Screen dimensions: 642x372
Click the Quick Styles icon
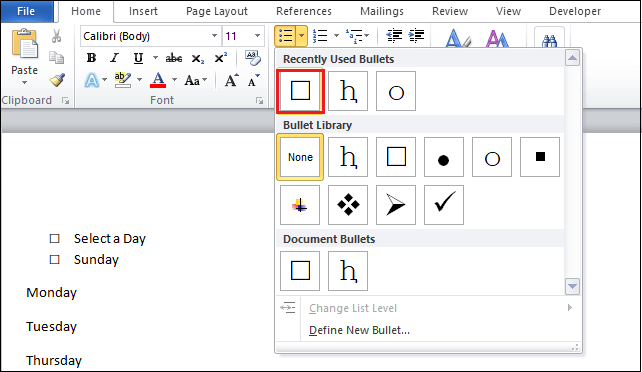(458, 38)
